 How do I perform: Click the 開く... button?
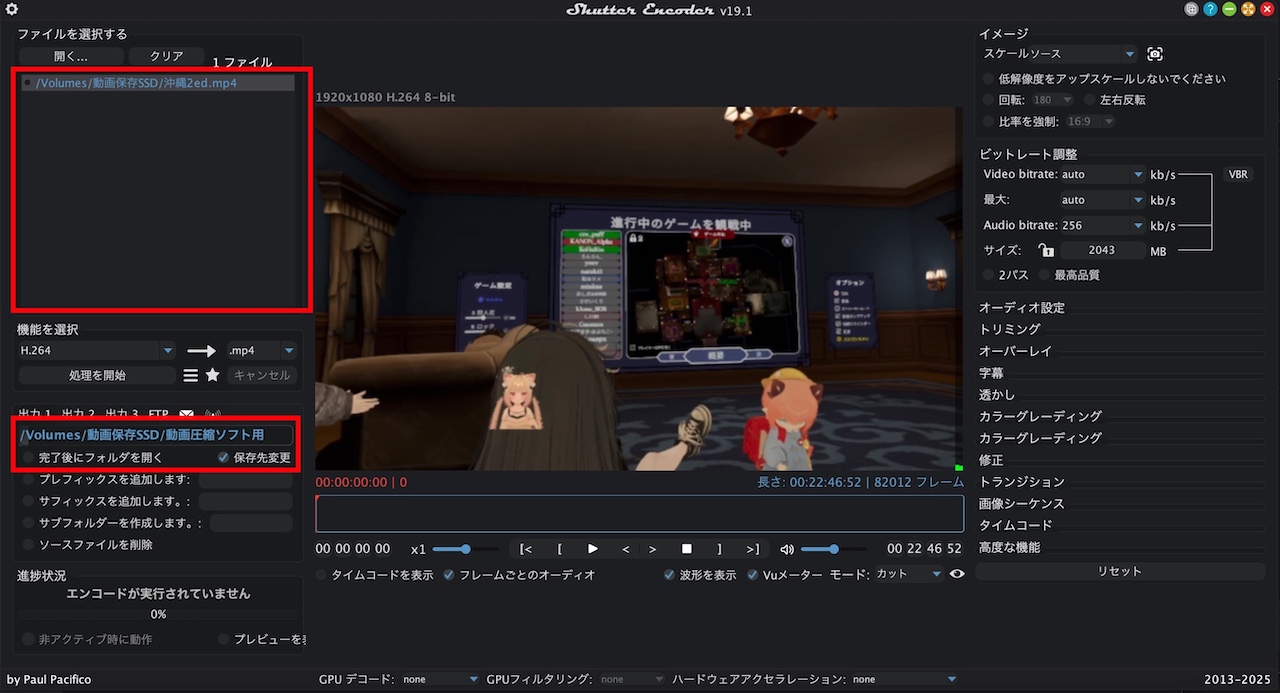click(71, 57)
